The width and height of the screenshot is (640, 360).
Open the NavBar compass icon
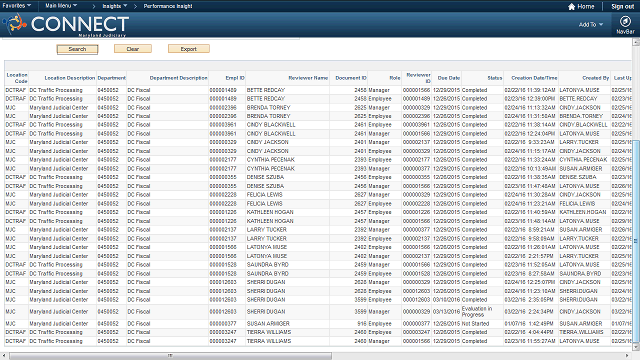(x=625, y=21)
